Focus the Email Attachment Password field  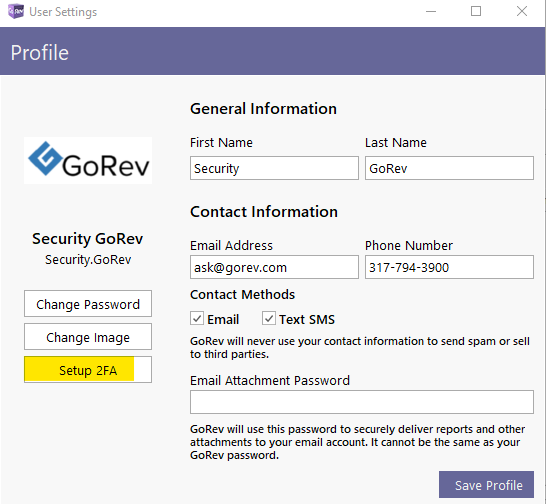coord(362,402)
